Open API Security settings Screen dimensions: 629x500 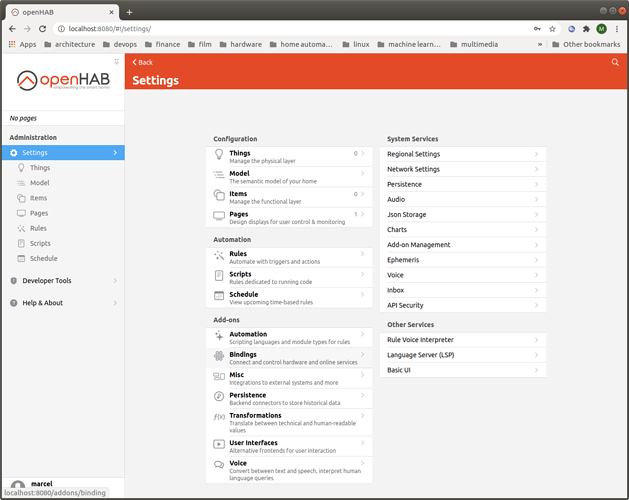(x=463, y=305)
